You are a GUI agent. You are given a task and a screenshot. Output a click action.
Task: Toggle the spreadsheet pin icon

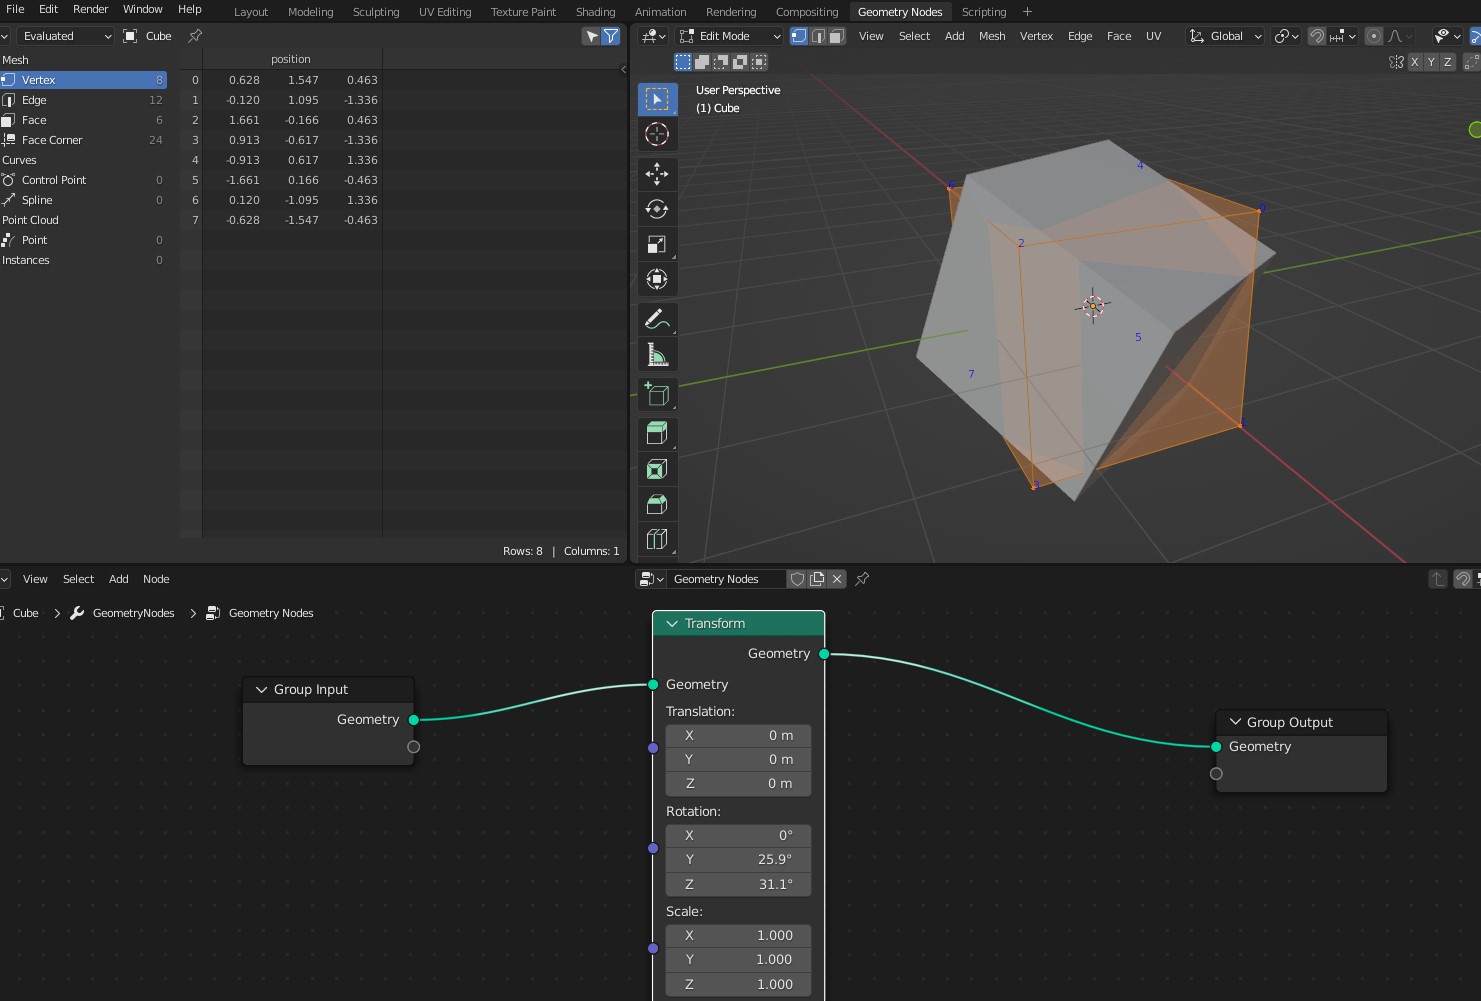195,36
